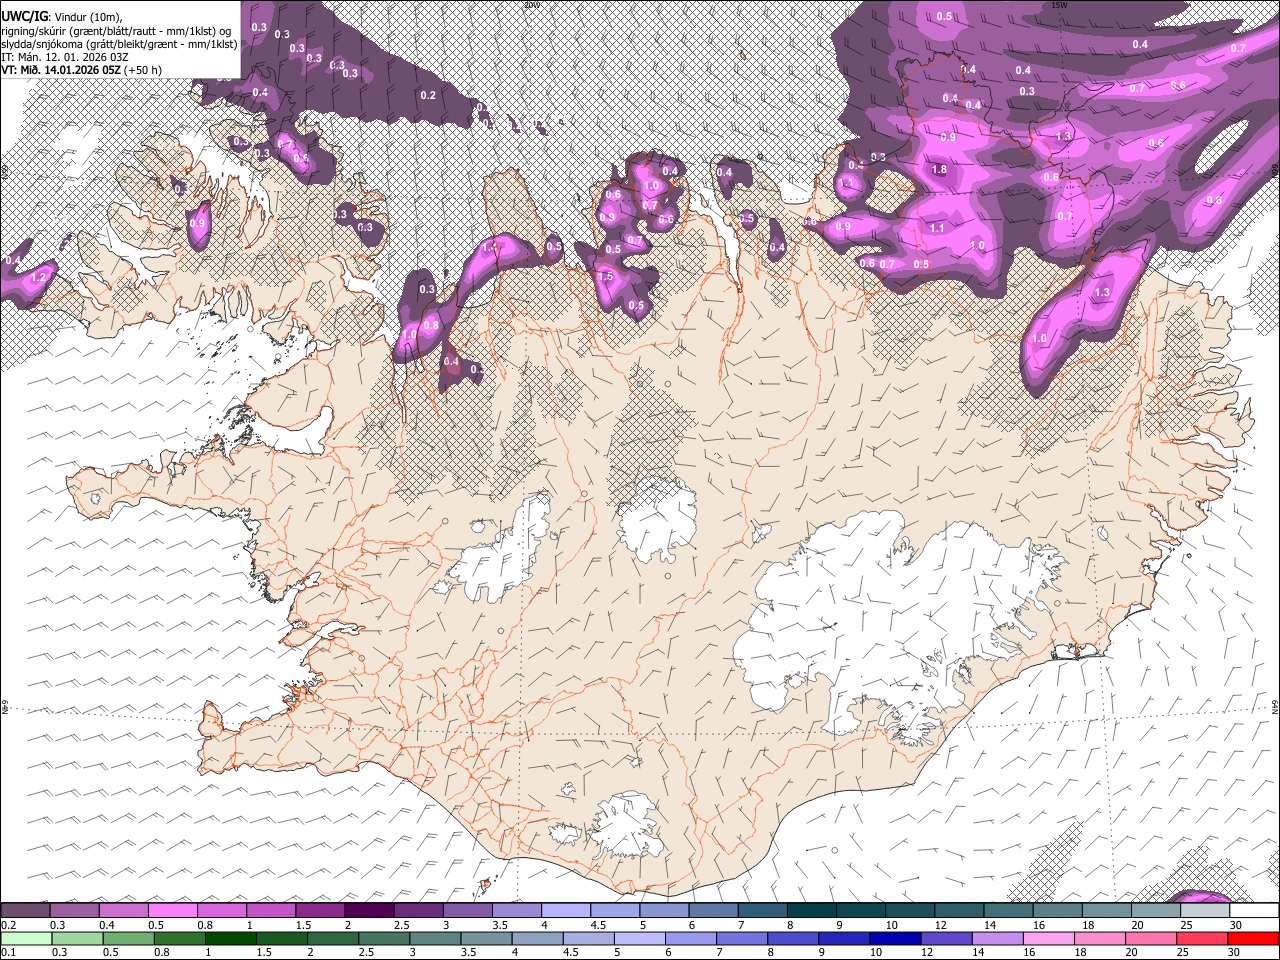Click the '1.2' snowfall value near west coast
The image size is (1280, 960).
[x=40, y=277]
